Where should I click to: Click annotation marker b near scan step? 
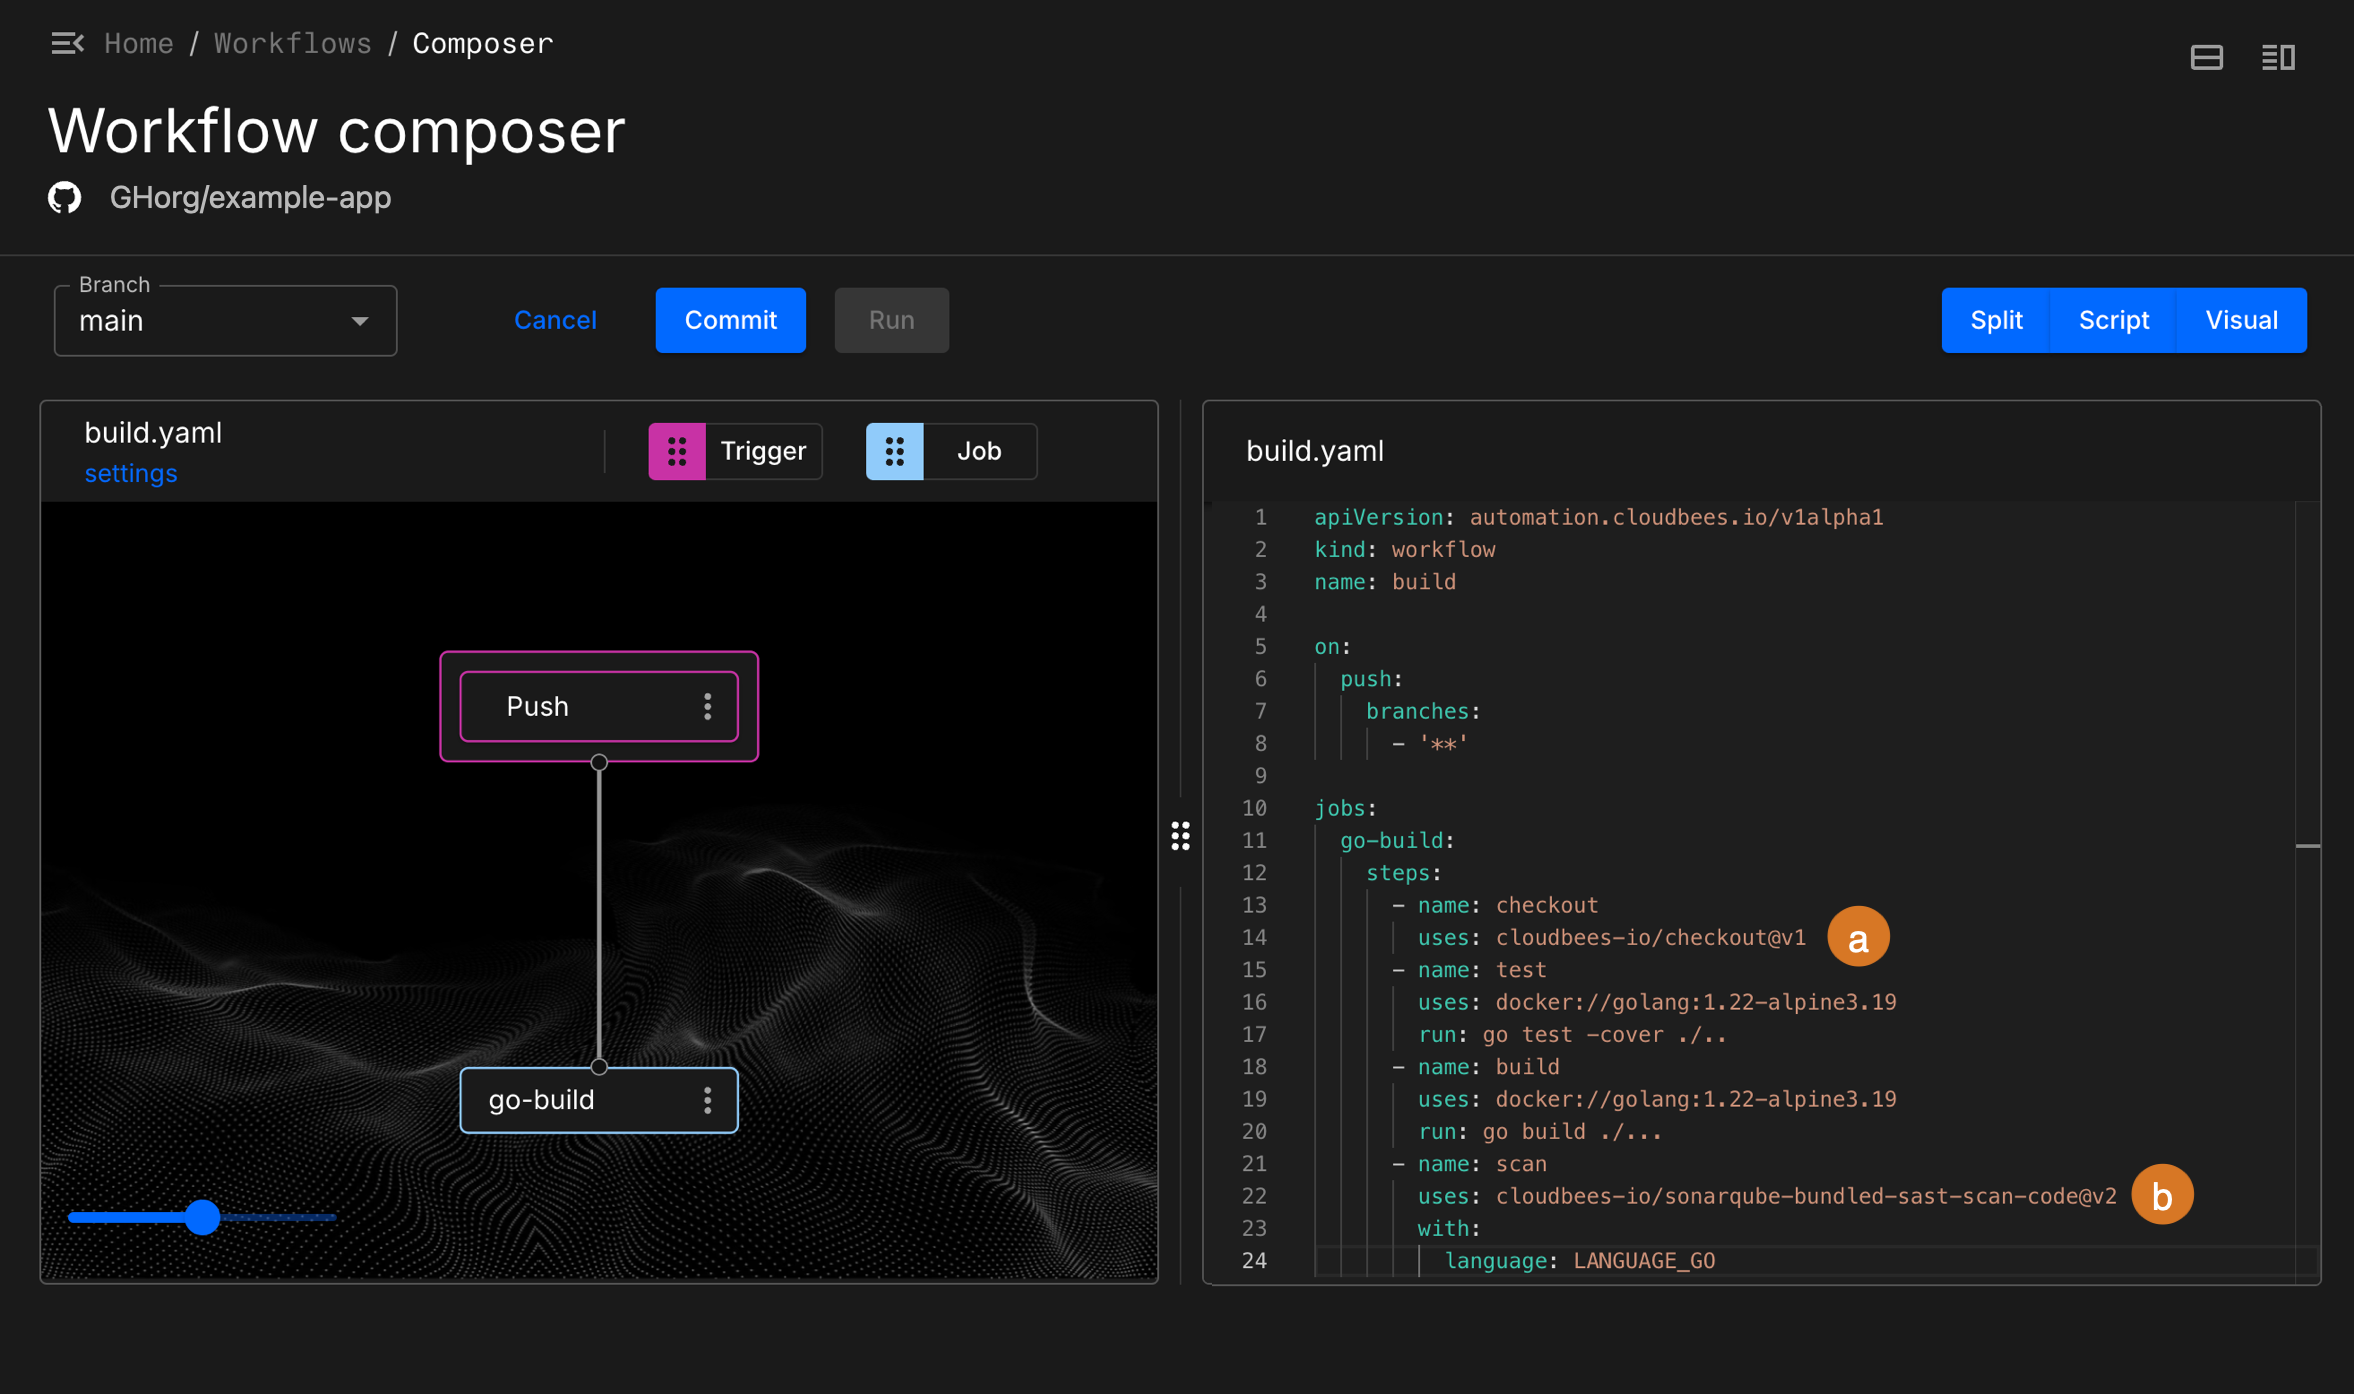click(x=2161, y=1194)
